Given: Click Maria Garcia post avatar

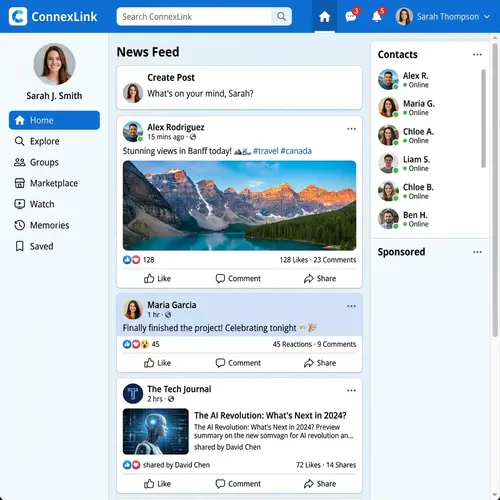Looking at the screenshot, I should point(133,309).
